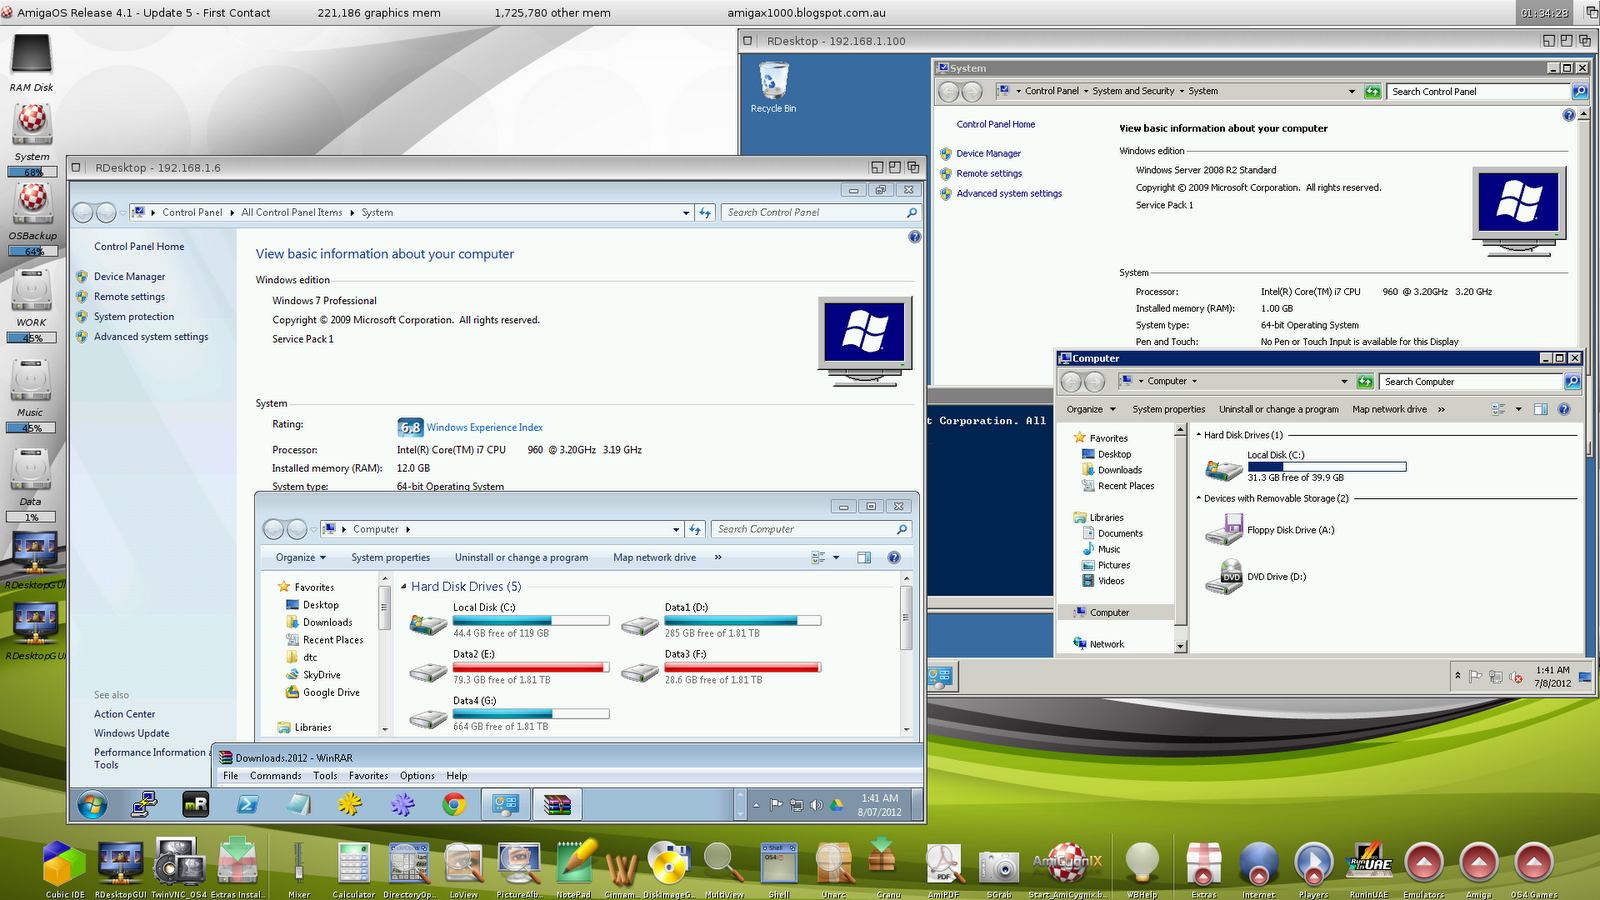Click Remote settings in server System window

pos(989,174)
